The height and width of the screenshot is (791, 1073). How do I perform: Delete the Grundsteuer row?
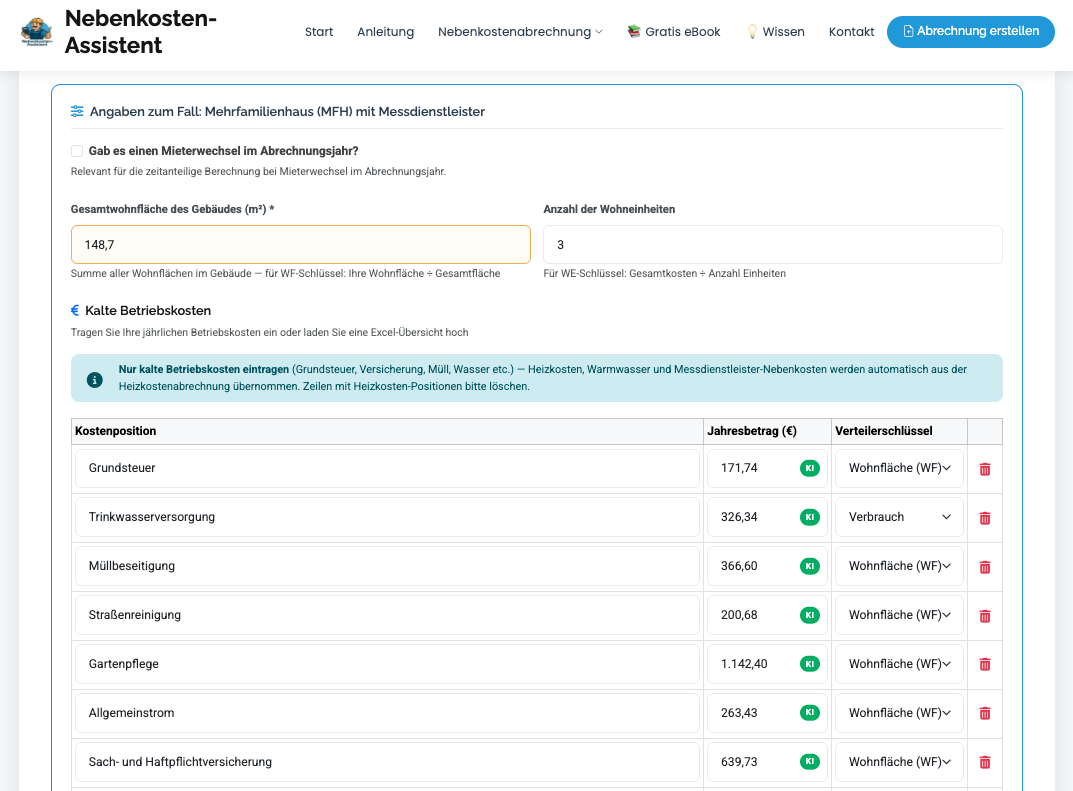coord(985,469)
